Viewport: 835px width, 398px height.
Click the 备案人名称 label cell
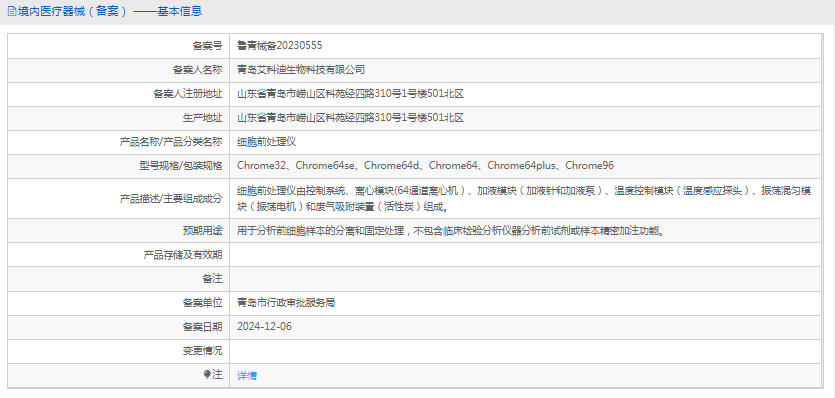tap(118, 70)
